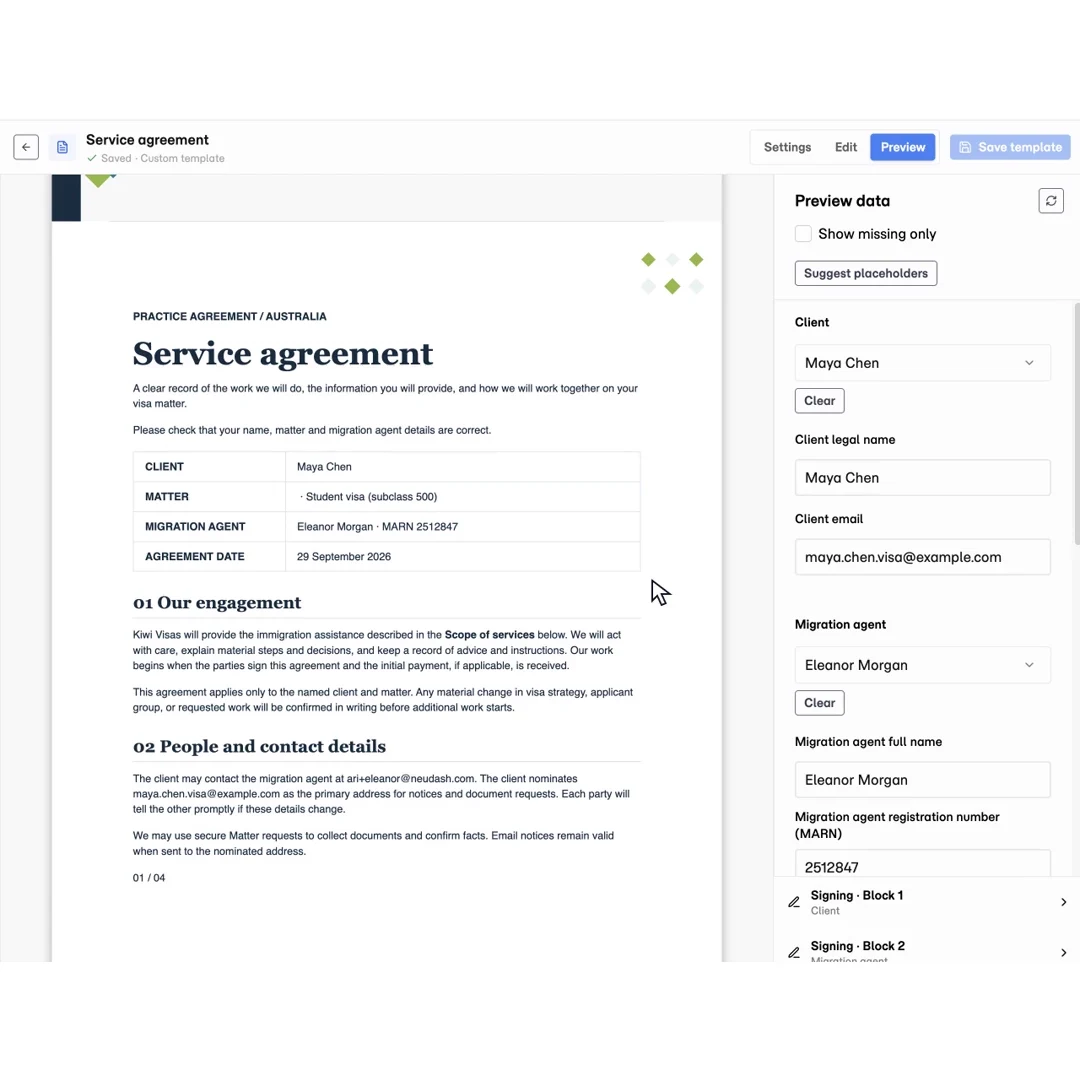Click '02 People and contact details' heading
The width and height of the screenshot is (1080, 1080).
259,747
